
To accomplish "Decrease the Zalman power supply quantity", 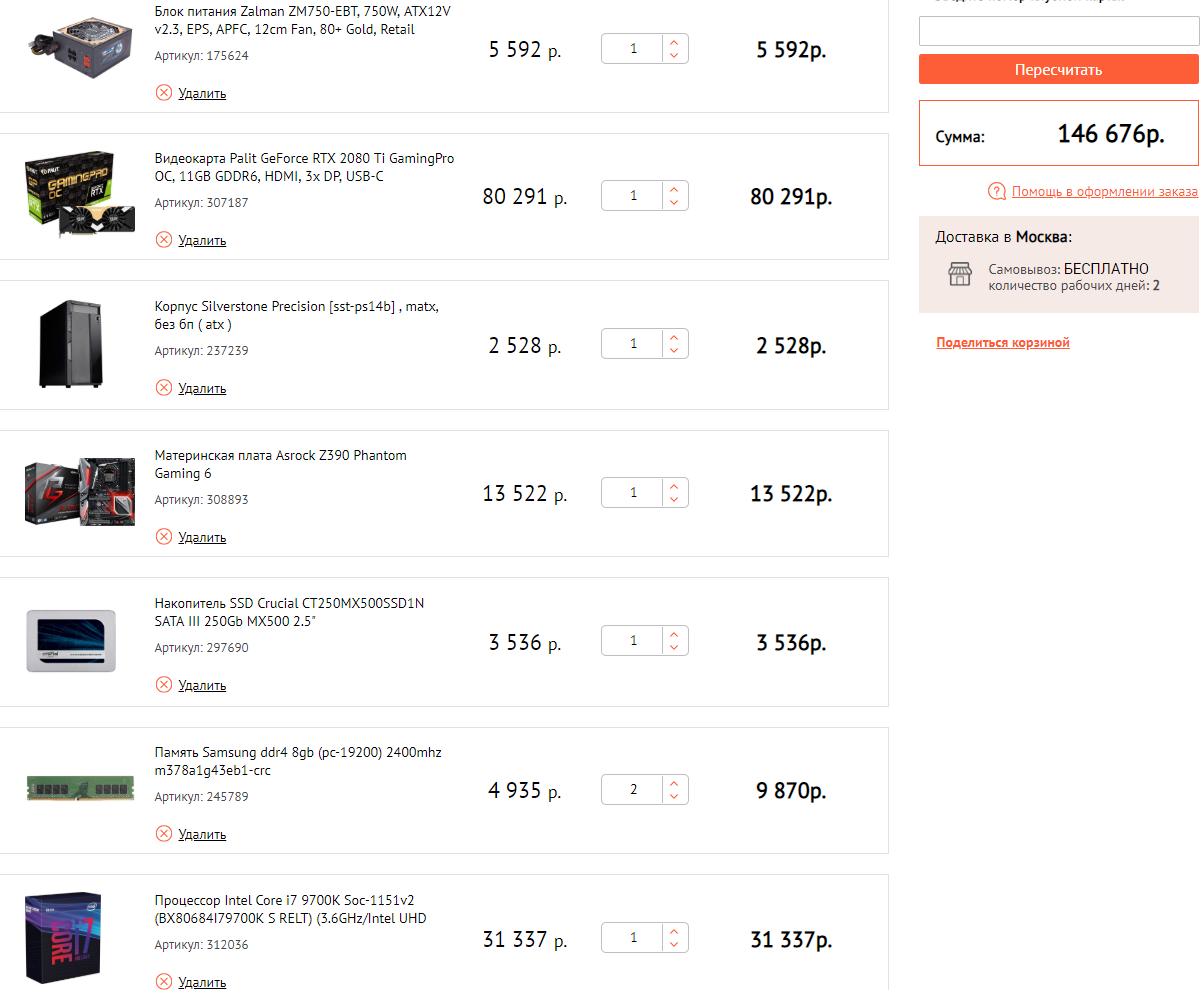I will coord(674,55).
